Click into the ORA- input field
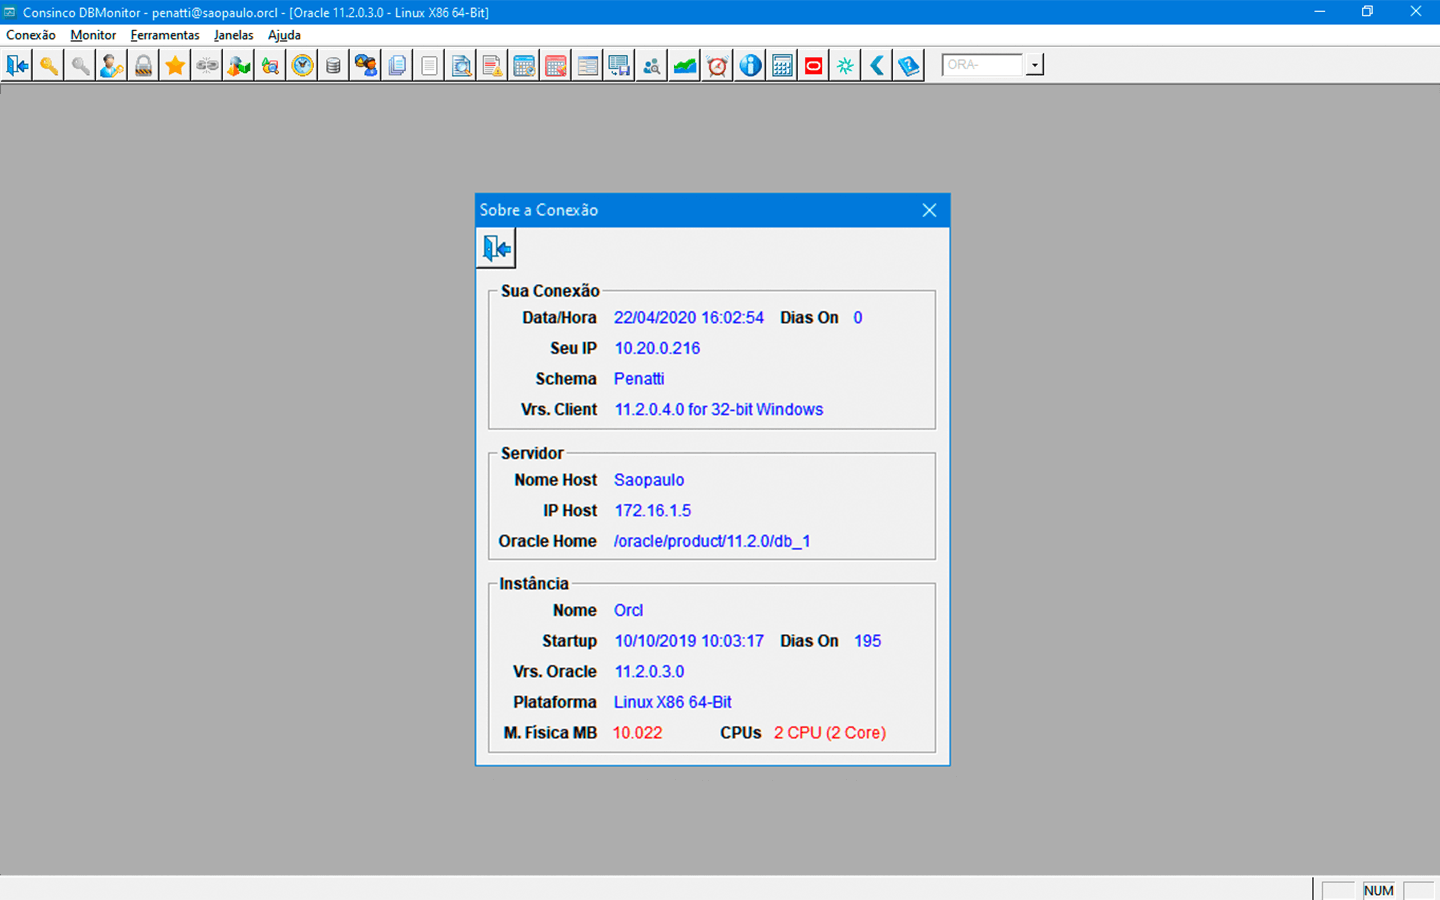Image resolution: width=1440 pixels, height=900 pixels. pos(982,65)
